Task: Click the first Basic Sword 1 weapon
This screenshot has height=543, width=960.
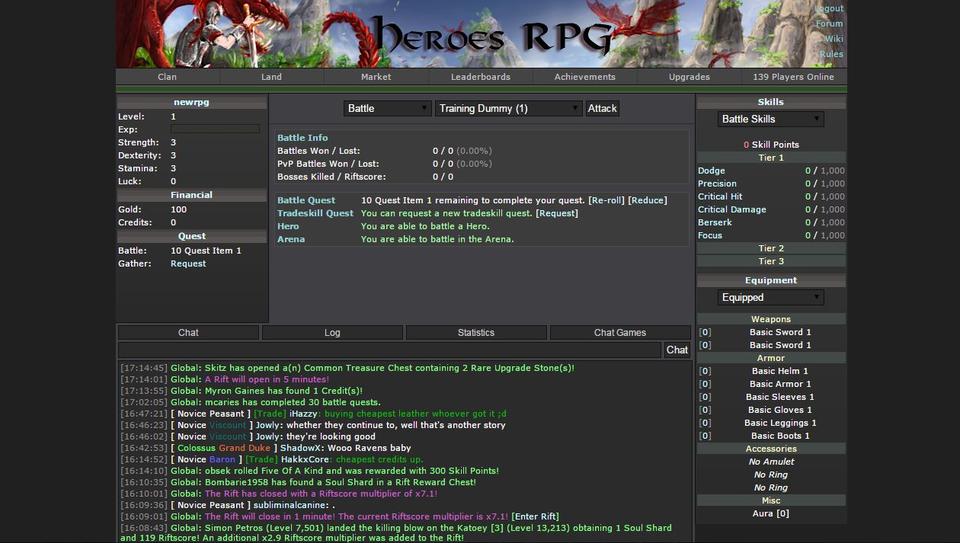Action: [780, 332]
